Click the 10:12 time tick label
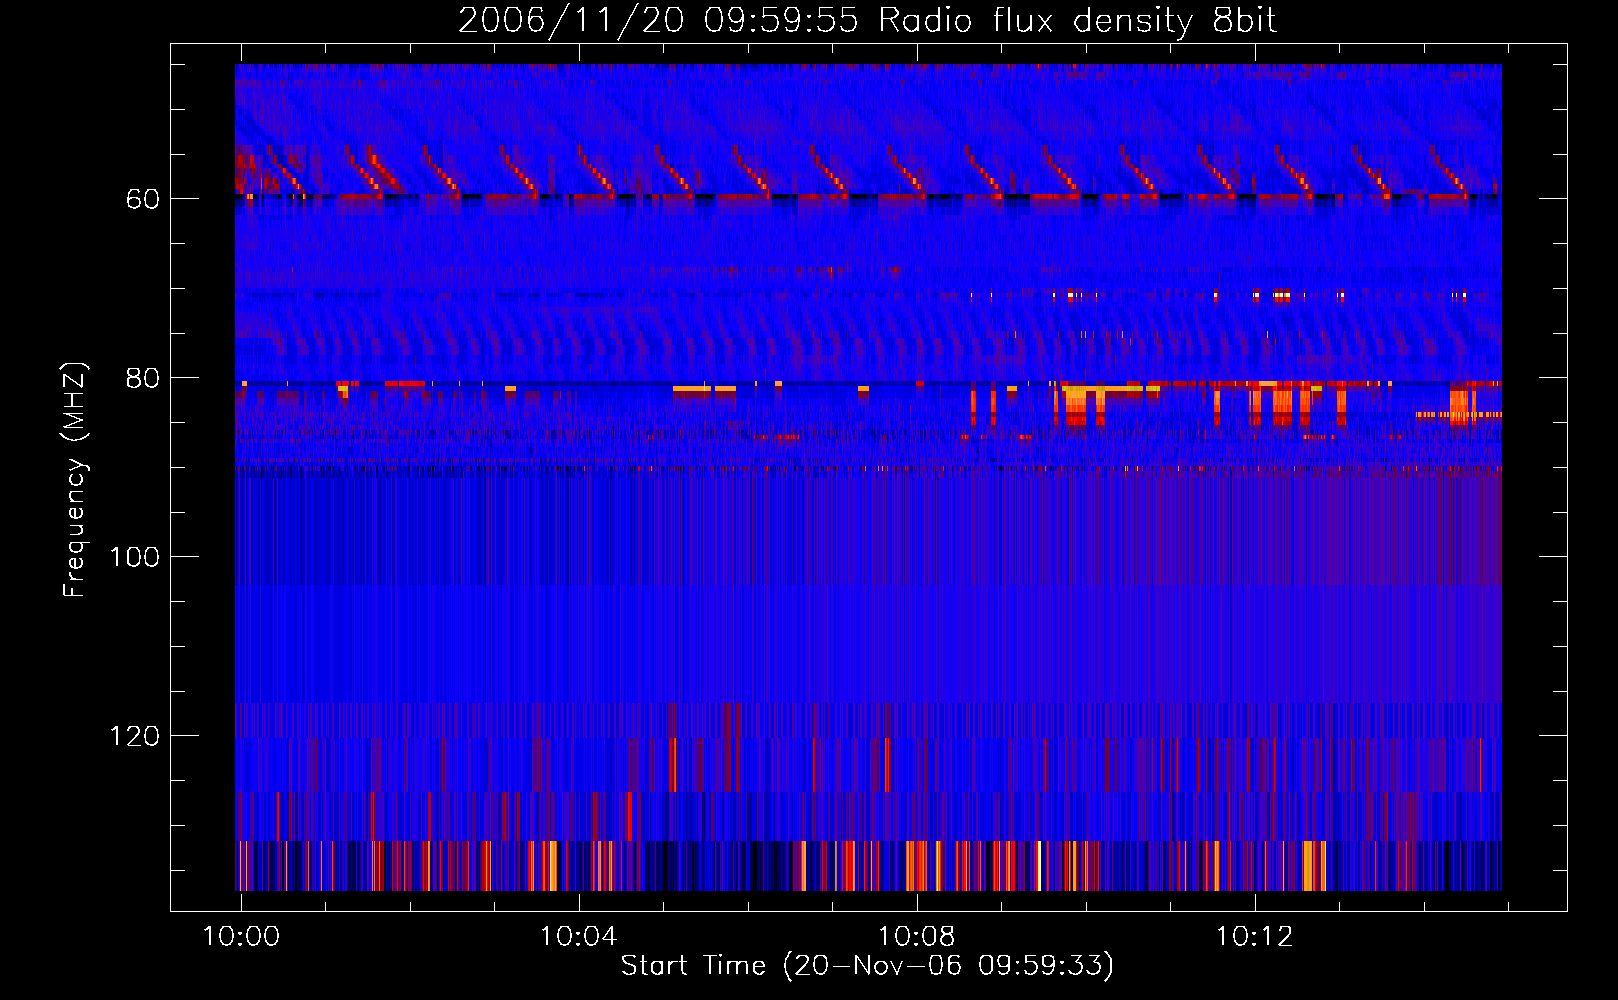The width and height of the screenshot is (1618, 1000). 1254,937
